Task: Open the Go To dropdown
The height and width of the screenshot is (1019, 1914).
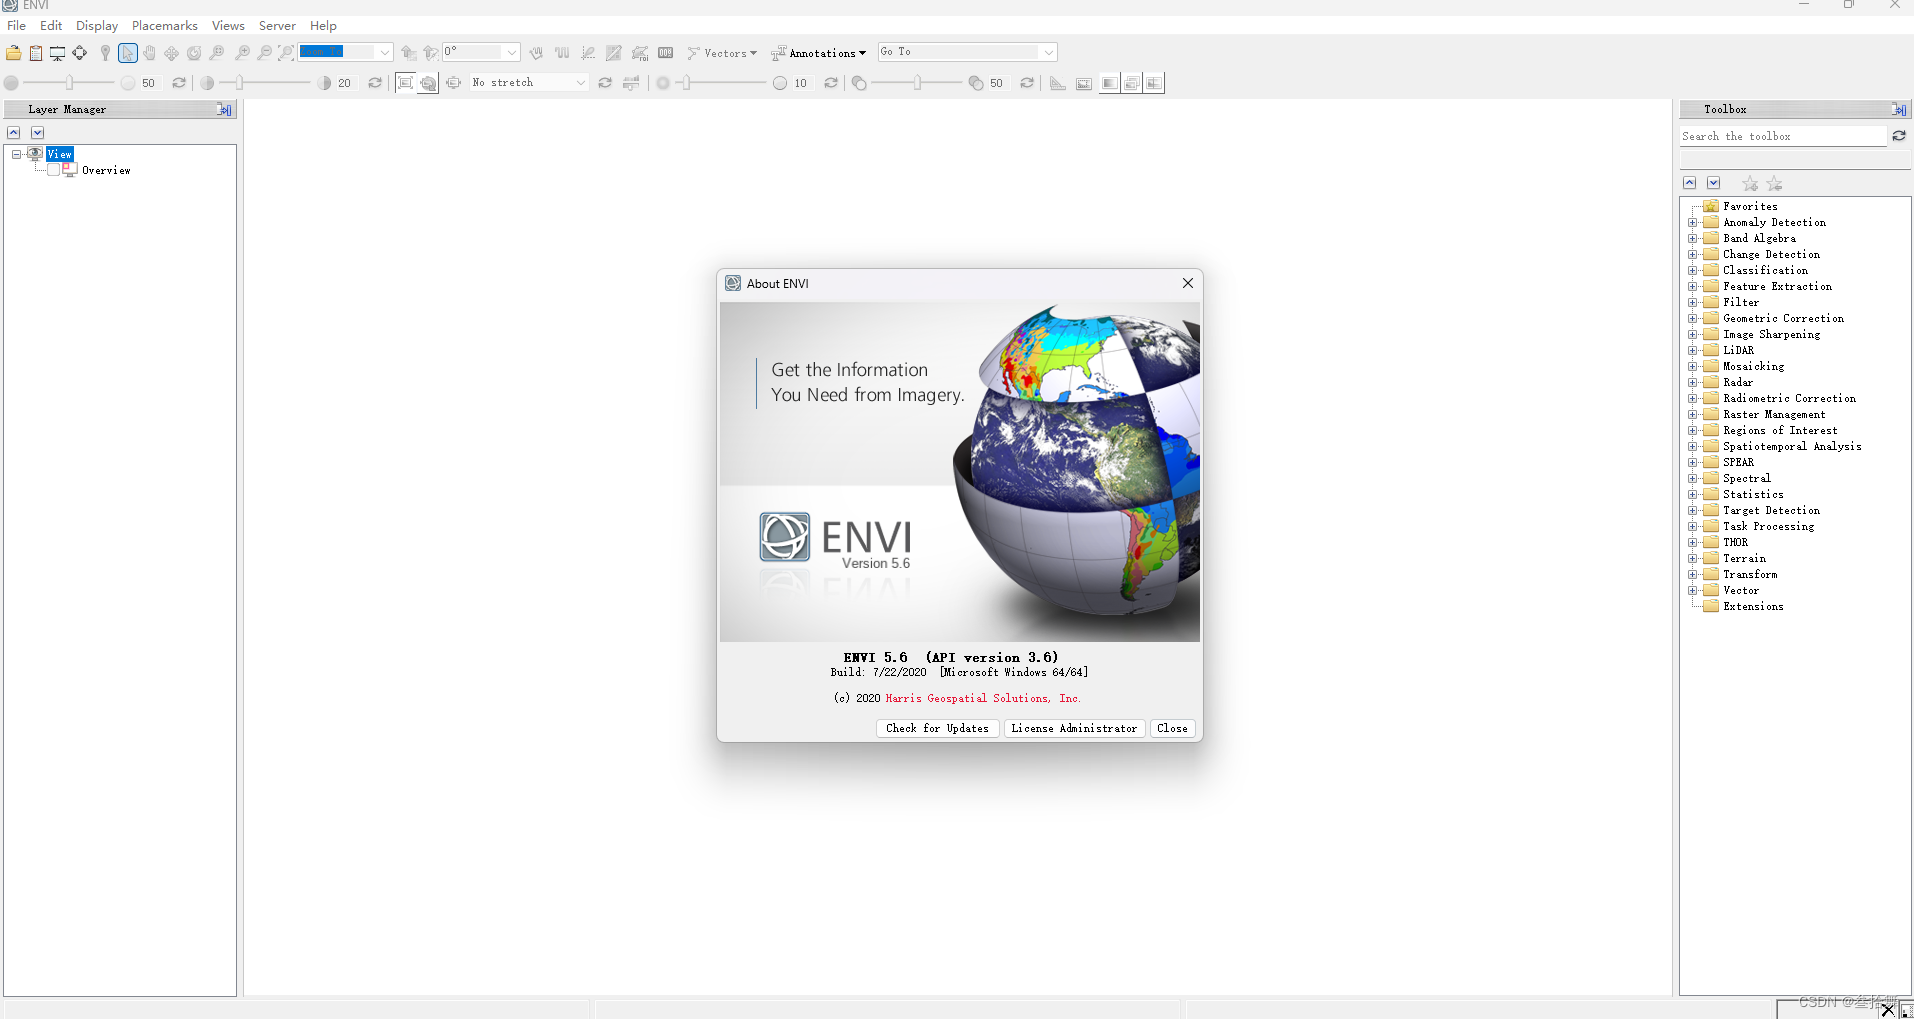Action: 1049,52
